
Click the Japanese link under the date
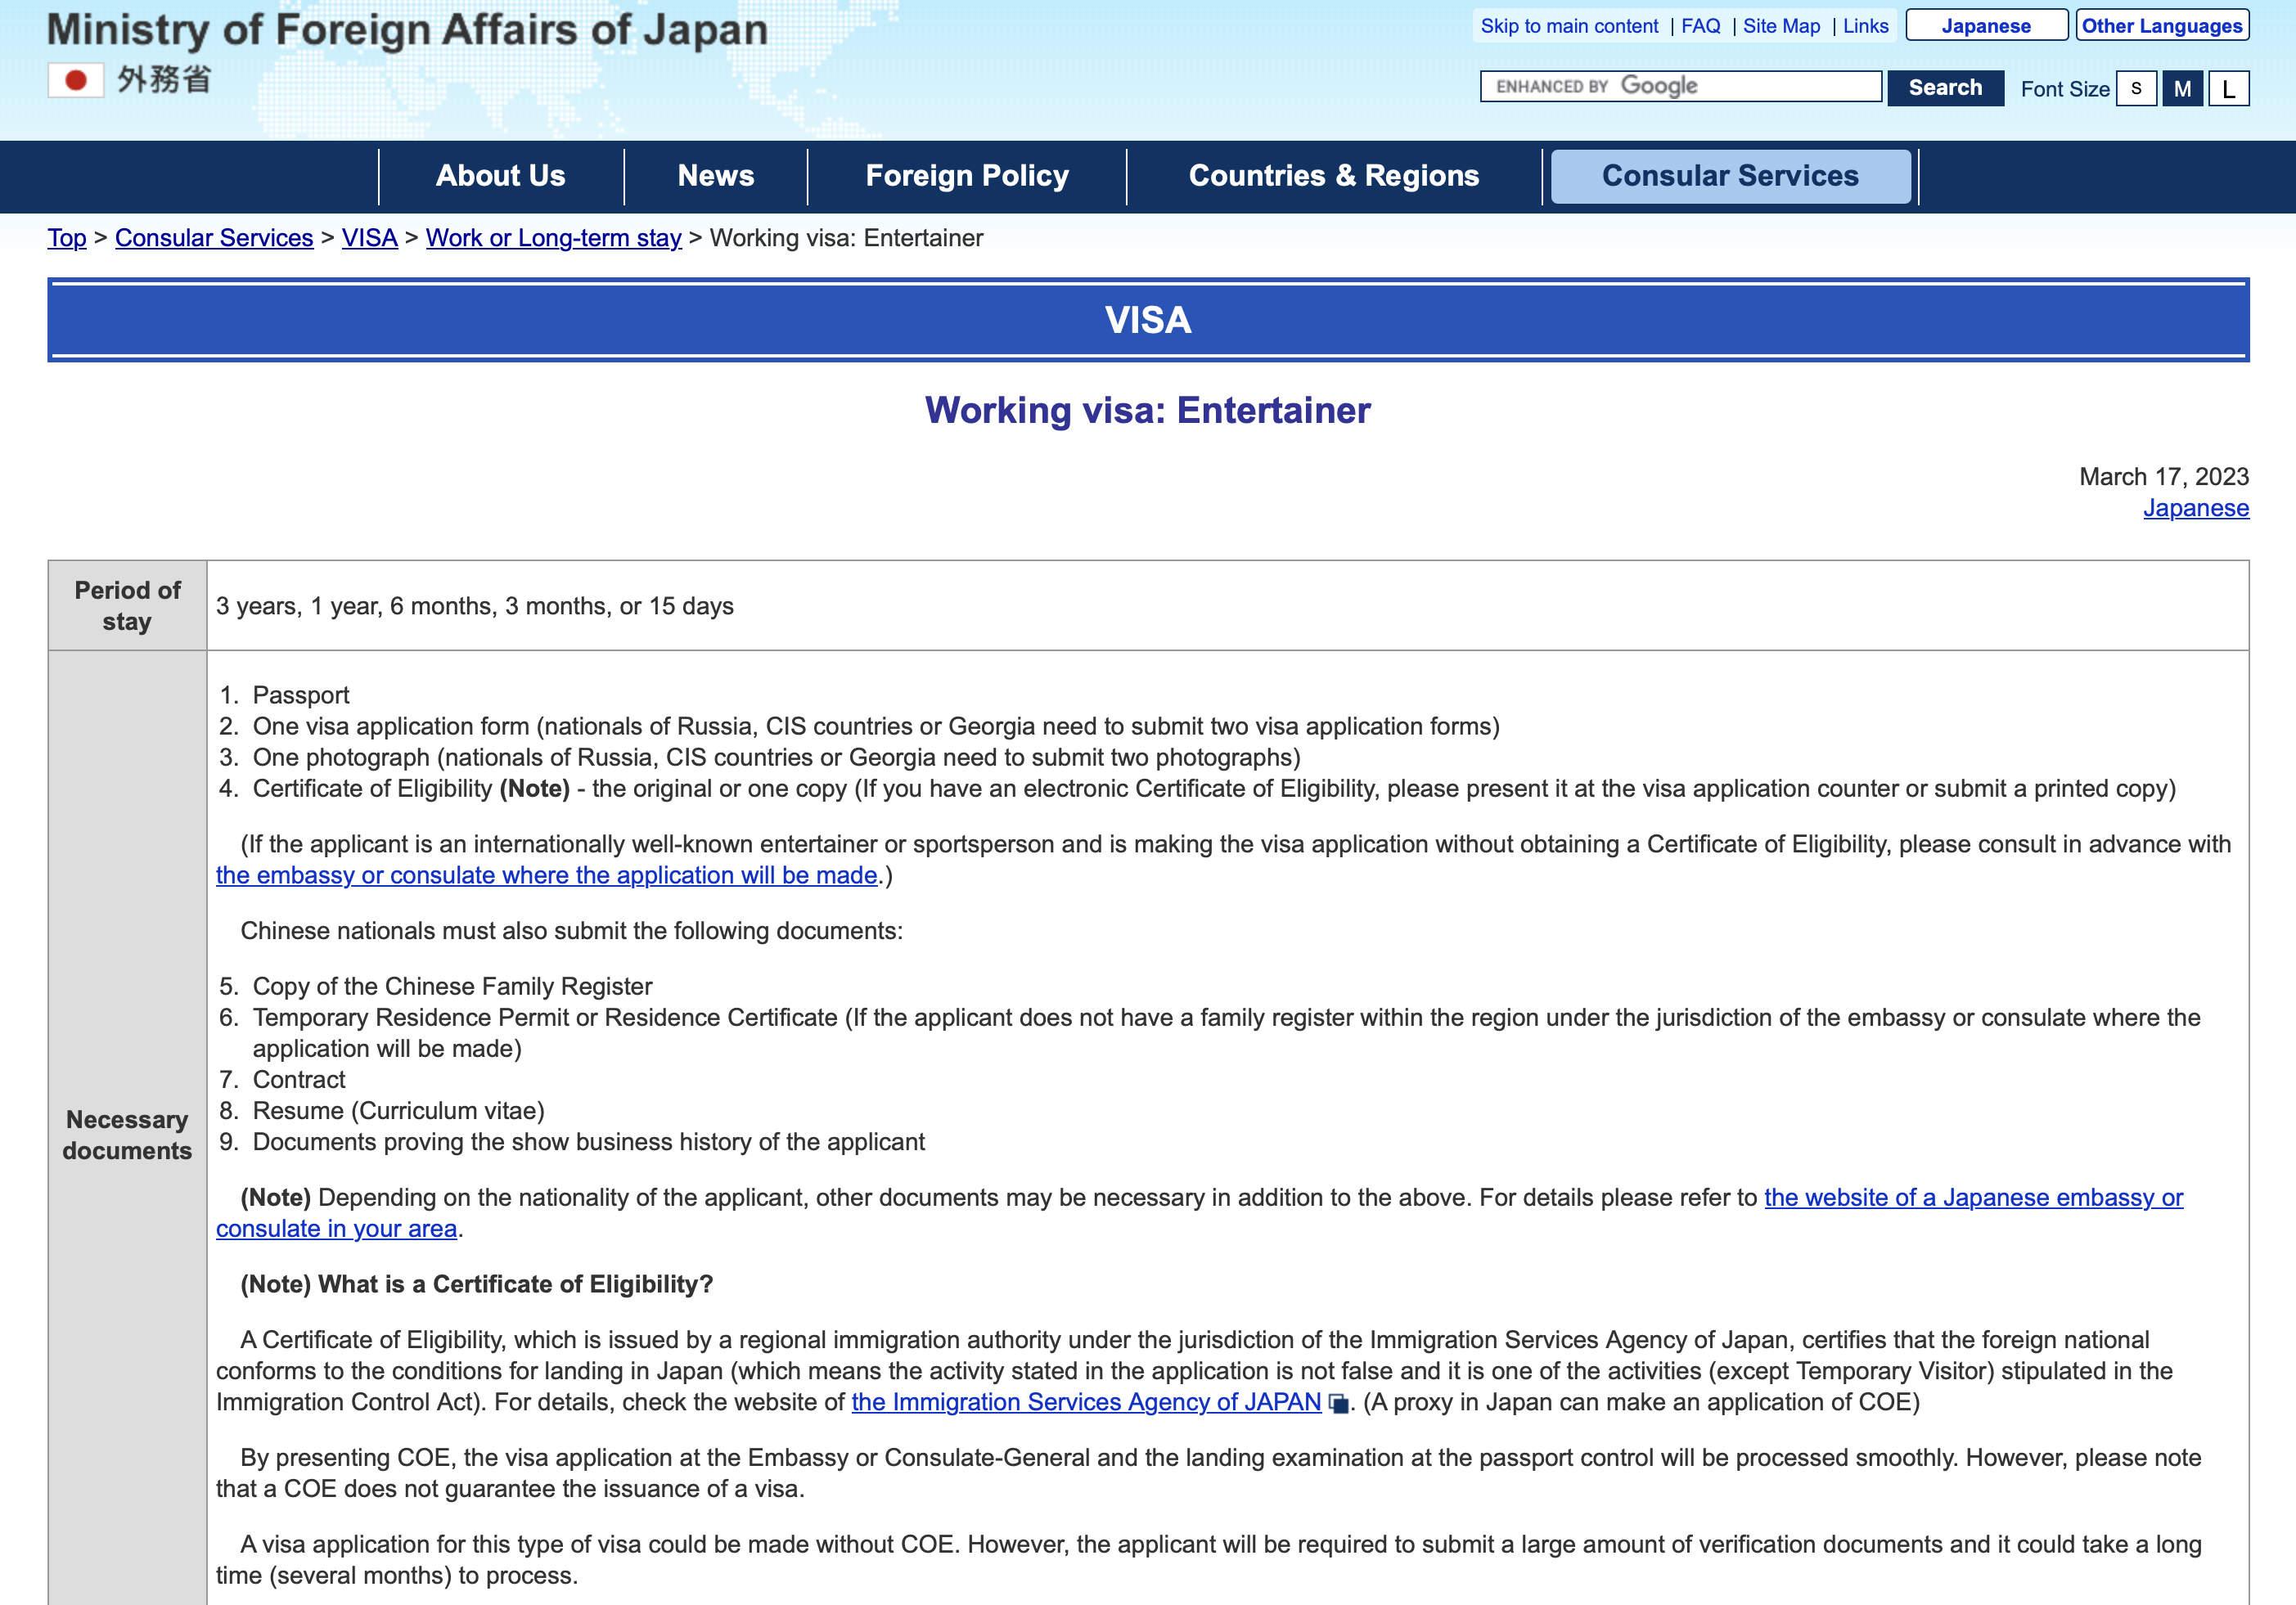click(2195, 508)
